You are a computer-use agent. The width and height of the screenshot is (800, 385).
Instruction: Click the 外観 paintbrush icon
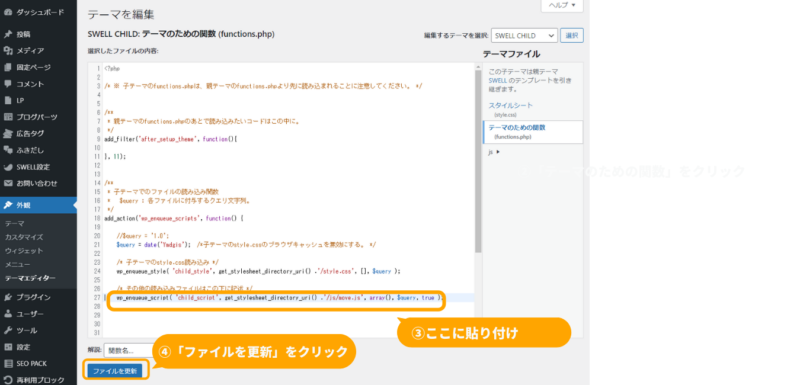coord(8,205)
